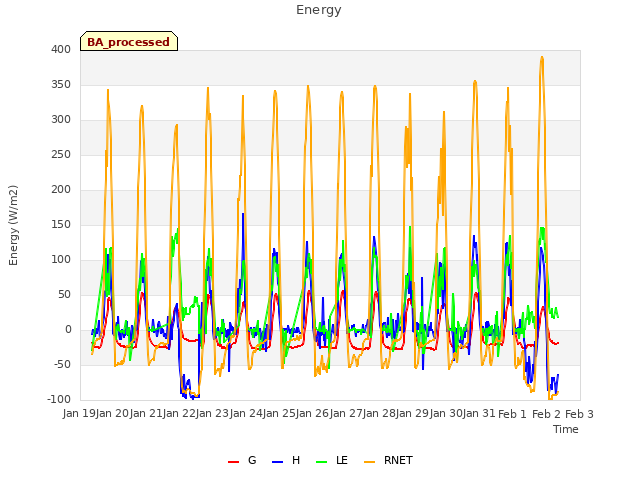Toggle the G series legend label
This screenshot has width=640, height=480.
[x=252, y=460]
